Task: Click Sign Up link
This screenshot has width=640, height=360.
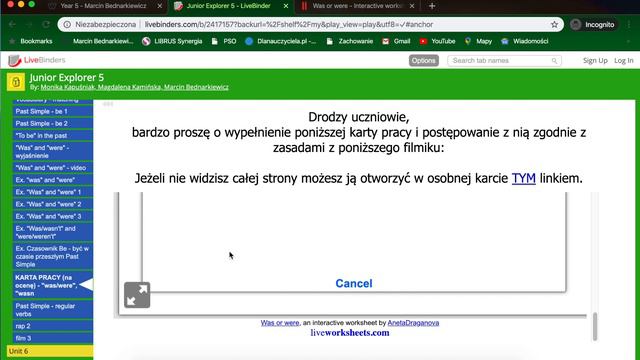Action: [595, 60]
